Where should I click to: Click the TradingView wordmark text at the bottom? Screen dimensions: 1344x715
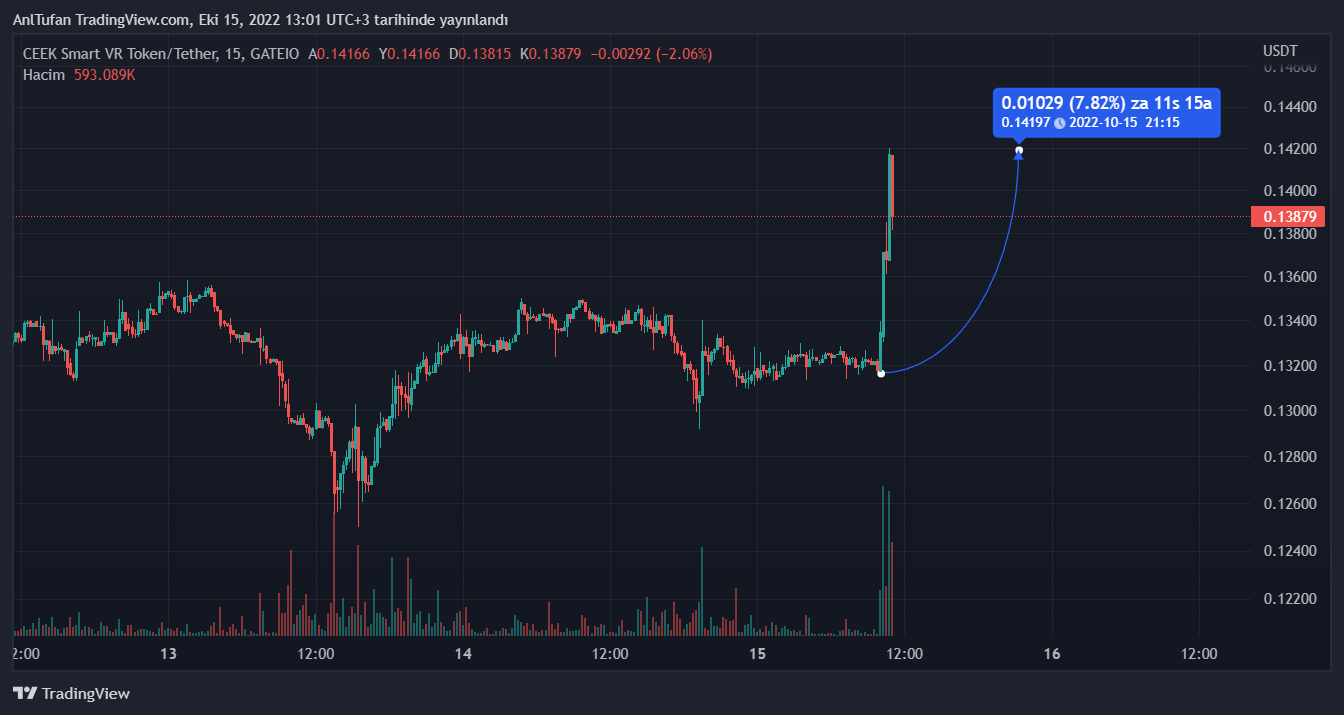coord(86,693)
